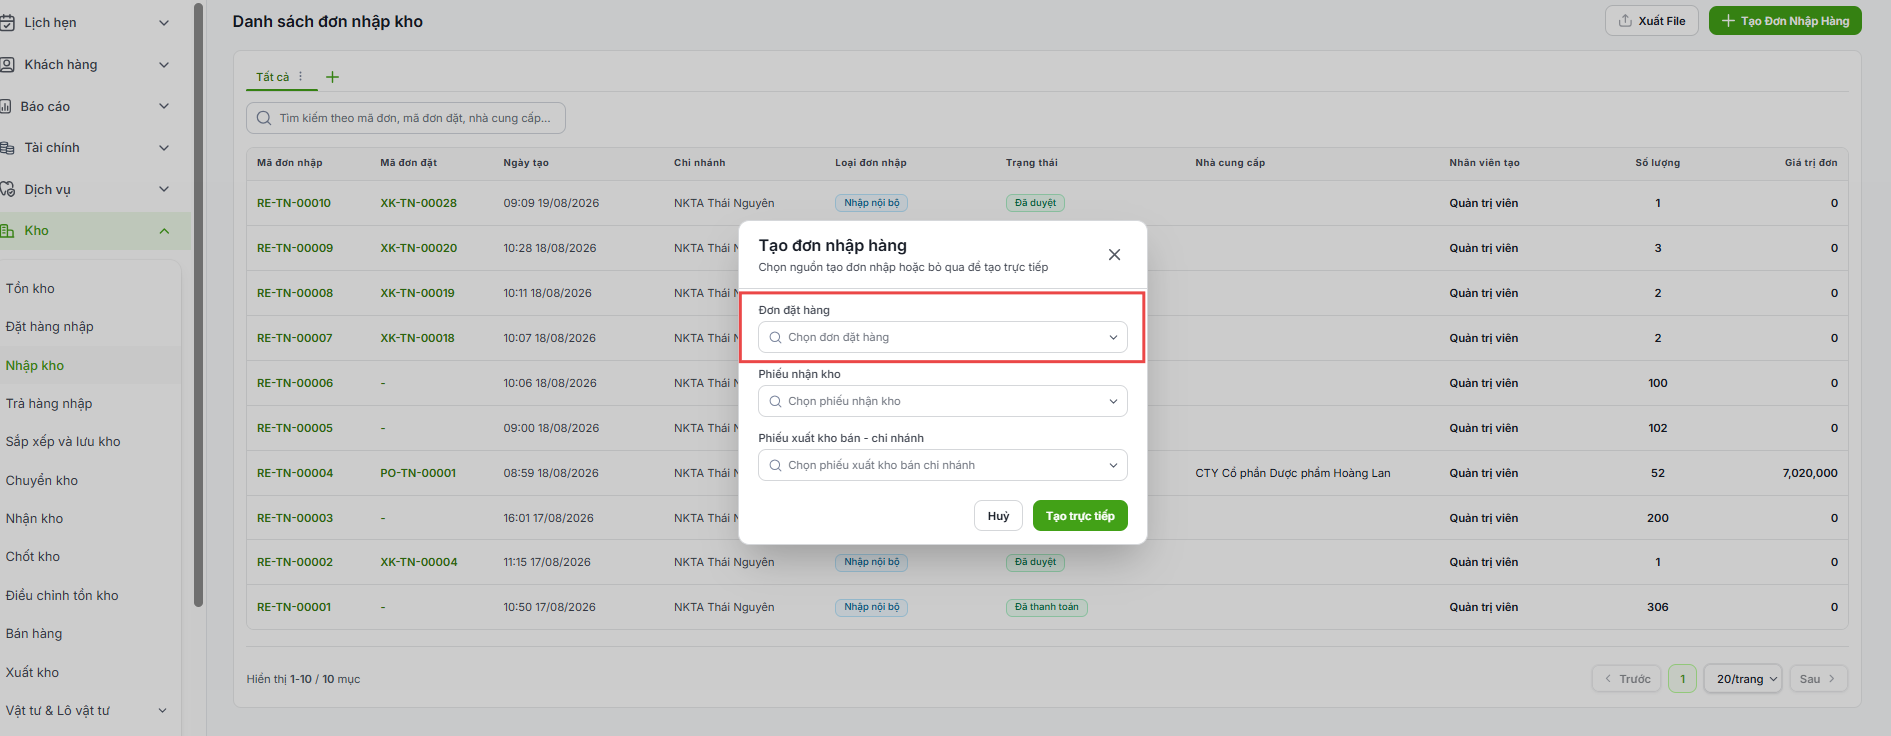Screen dimensions: 1891x736
Task: Open order RE-TN-00010
Action: pyautogui.click(x=294, y=203)
